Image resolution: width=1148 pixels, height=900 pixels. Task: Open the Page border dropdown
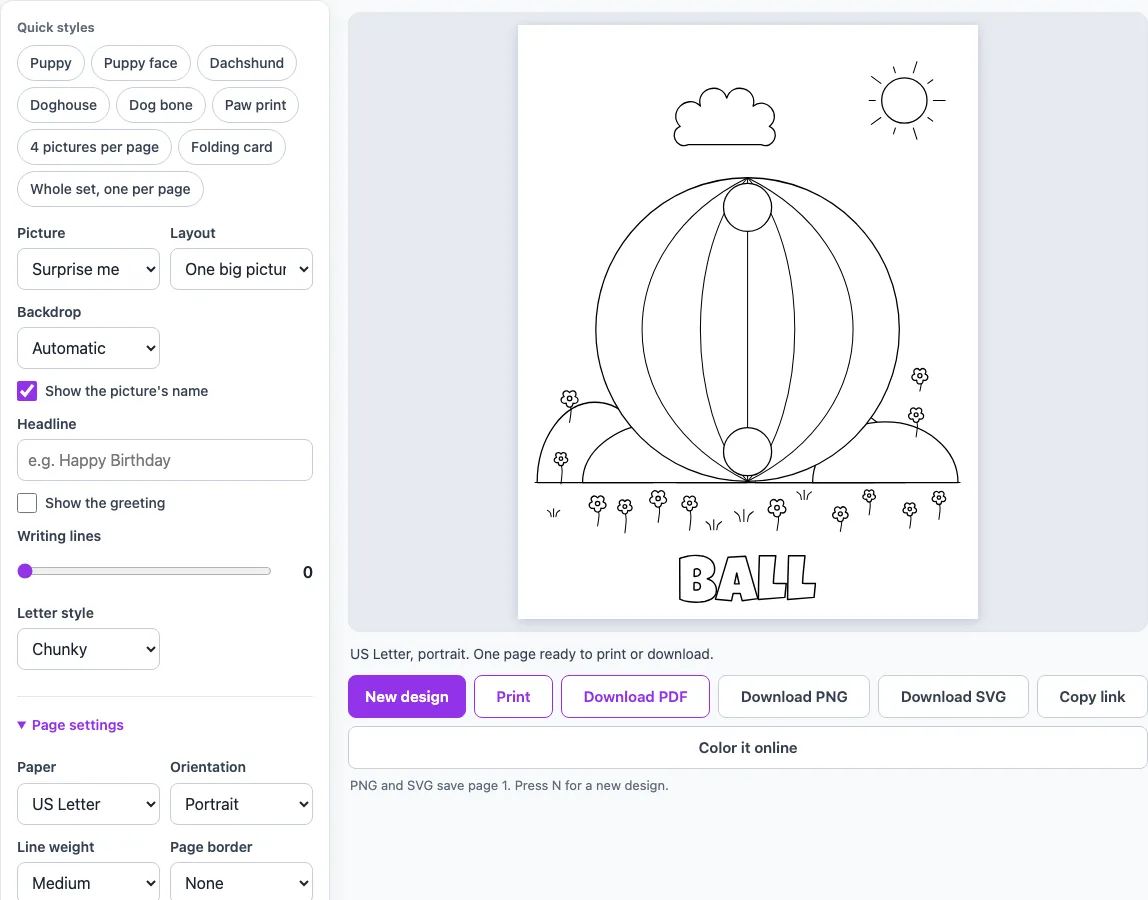tap(242, 882)
